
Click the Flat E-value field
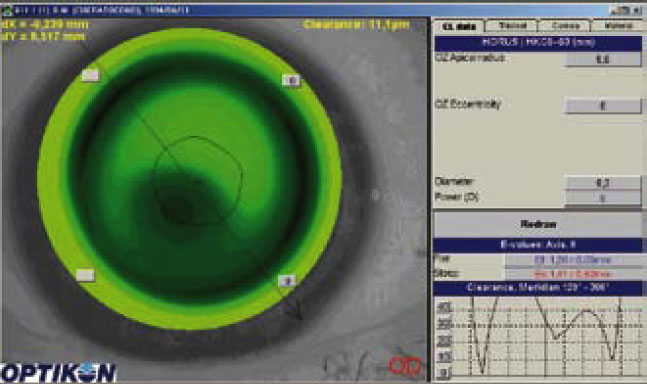[573, 260]
